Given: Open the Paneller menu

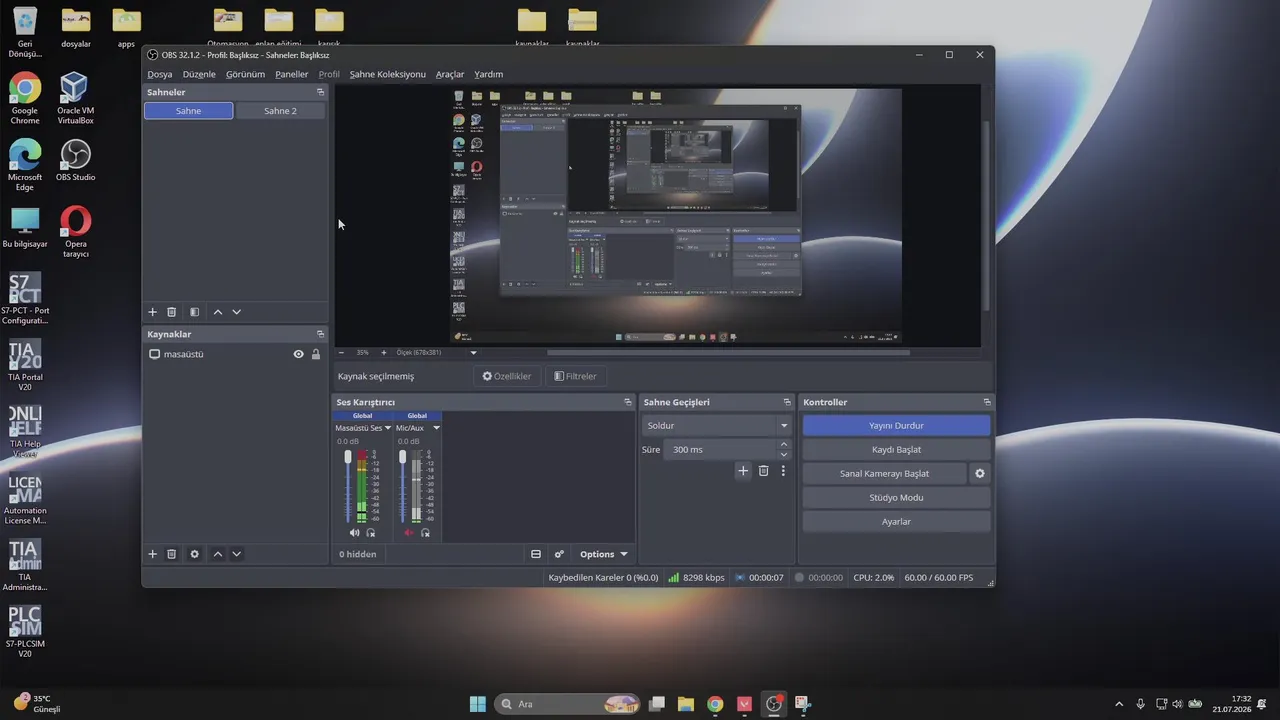Looking at the screenshot, I should [292, 74].
